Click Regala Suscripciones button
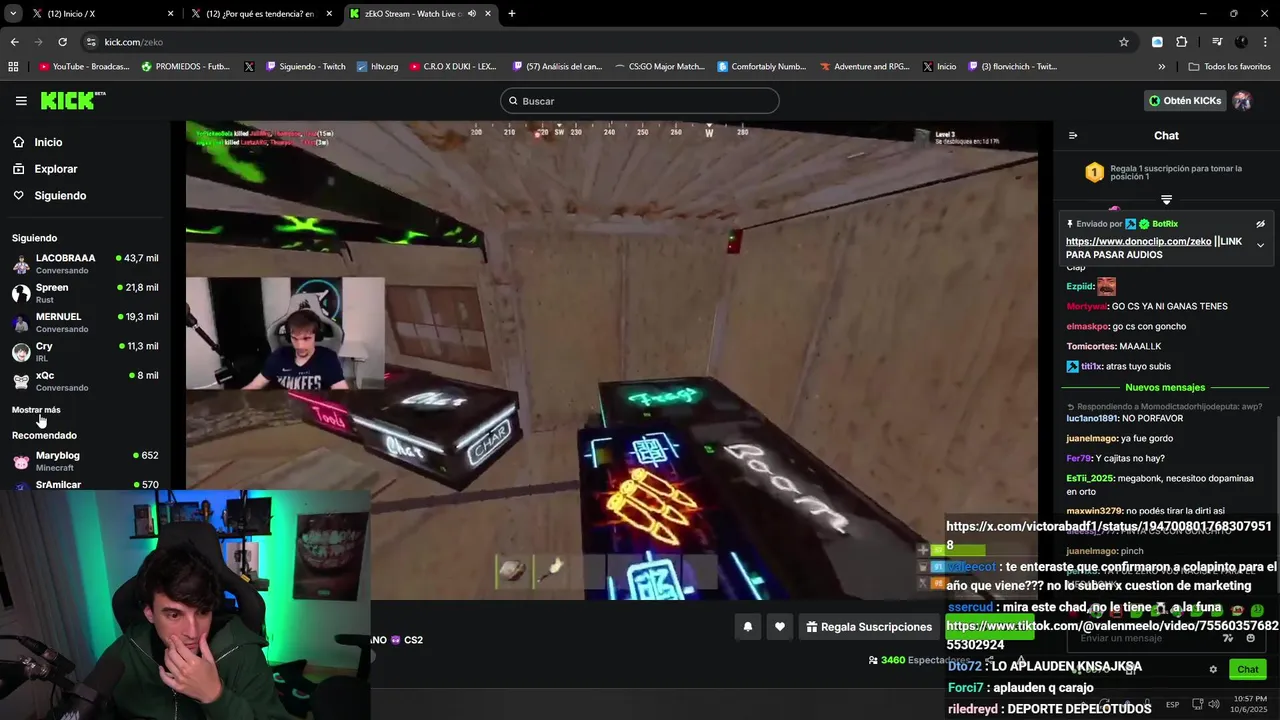 pyautogui.click(x=868, y=627)
